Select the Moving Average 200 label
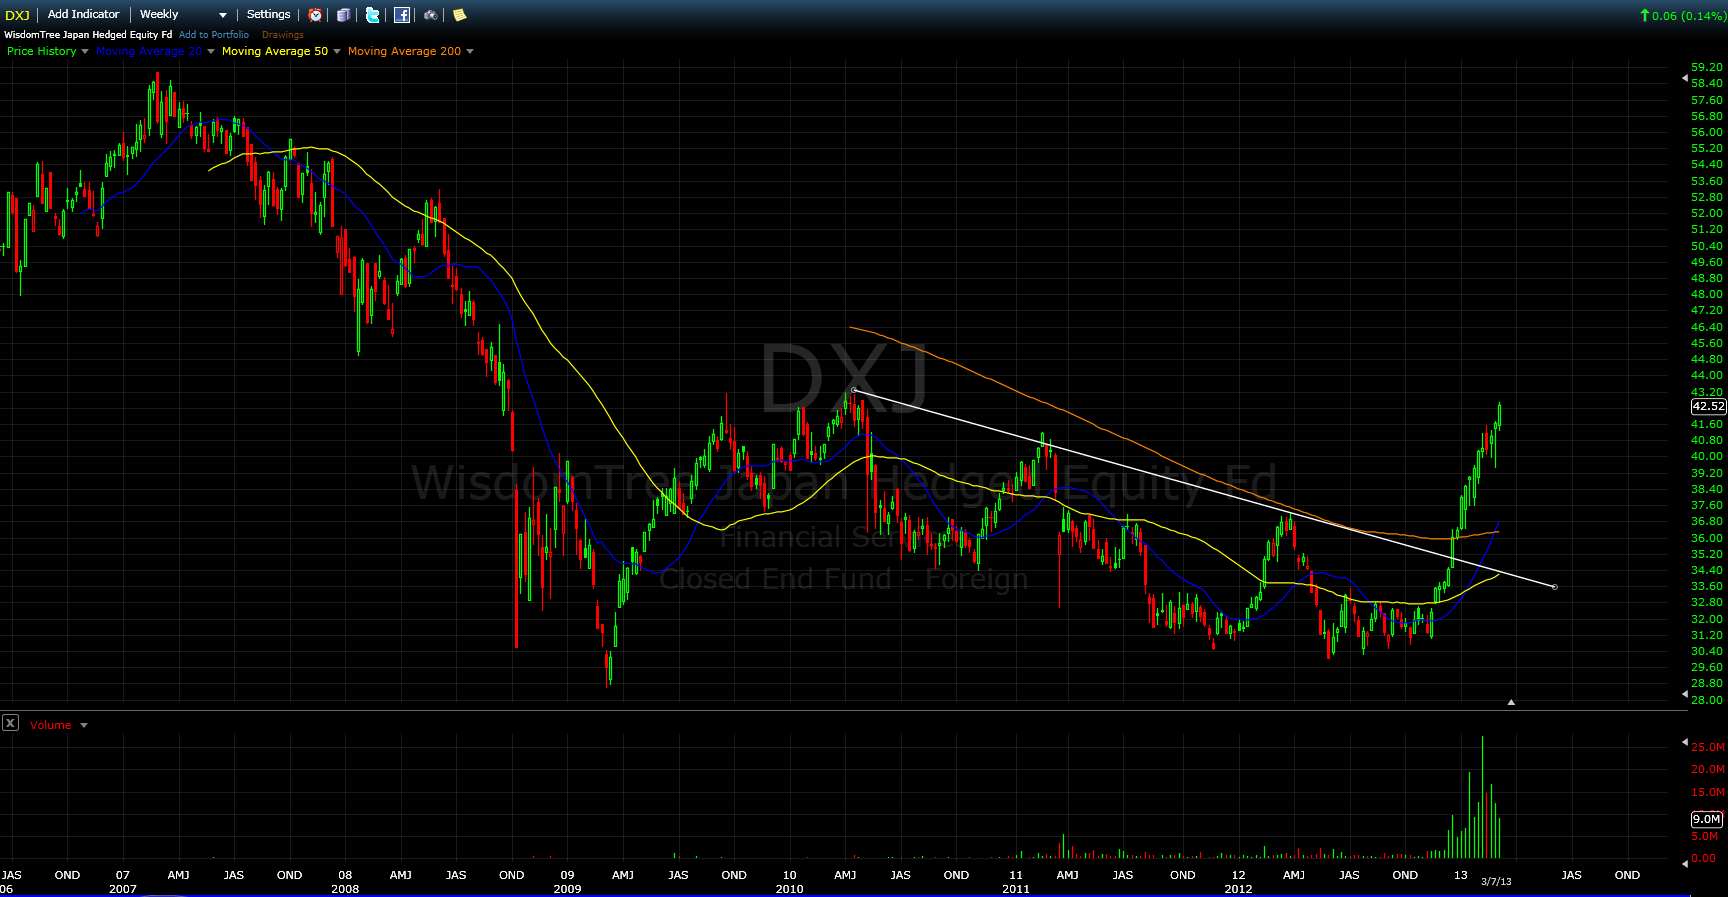1728x897 pixels. [404, 51]
